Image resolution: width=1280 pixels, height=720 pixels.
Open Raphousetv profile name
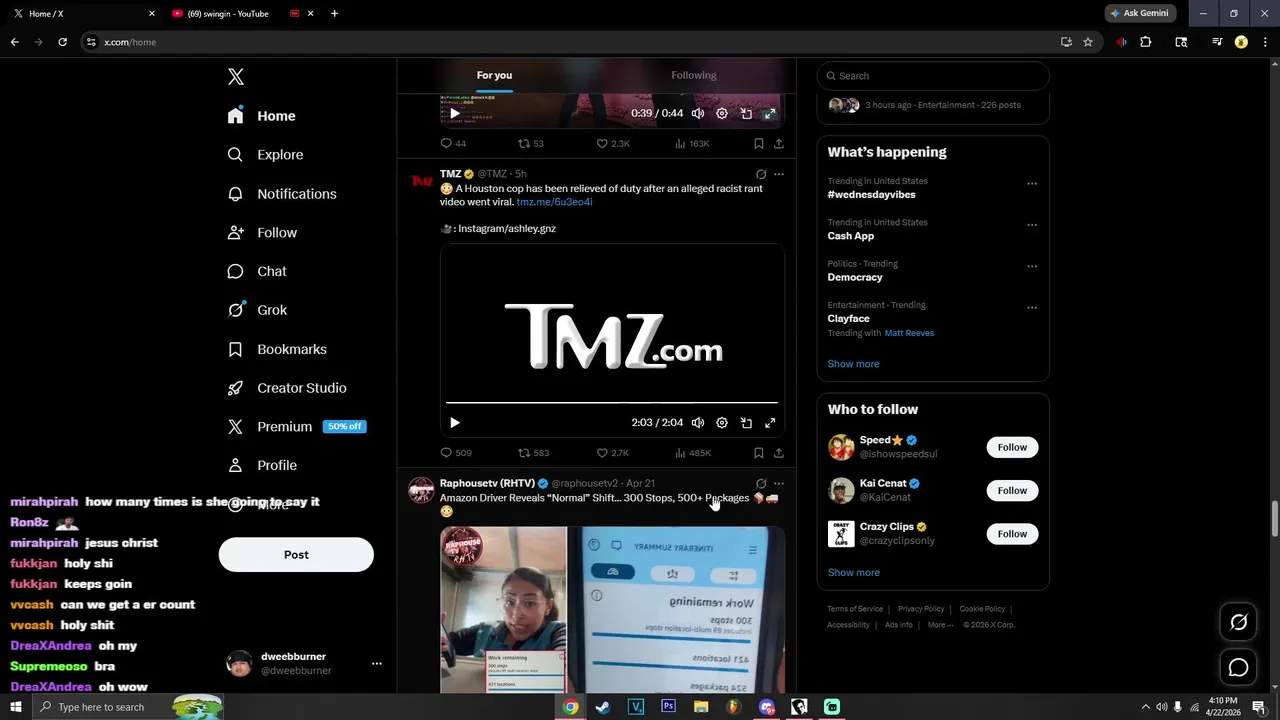[x=487, y=483]
